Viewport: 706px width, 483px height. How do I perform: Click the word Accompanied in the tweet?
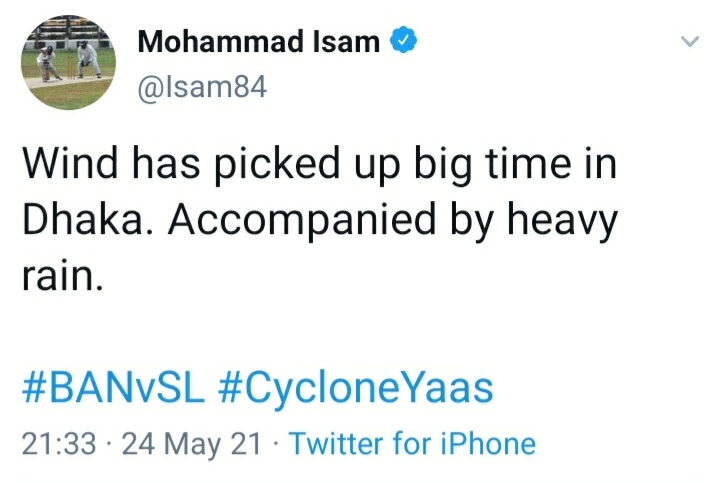302,221
